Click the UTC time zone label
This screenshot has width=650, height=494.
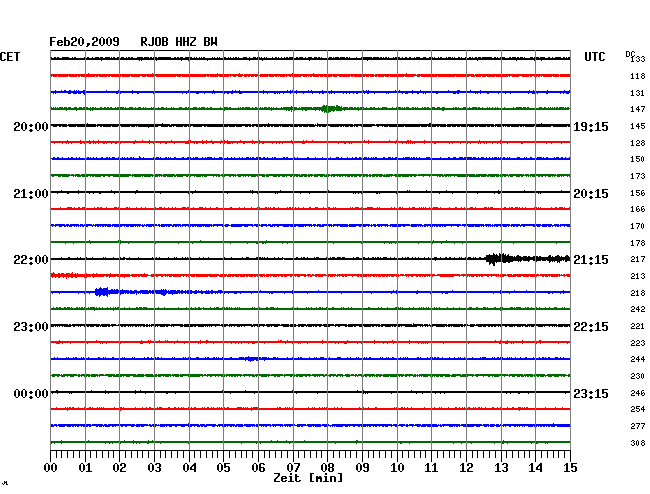[595, 57]
